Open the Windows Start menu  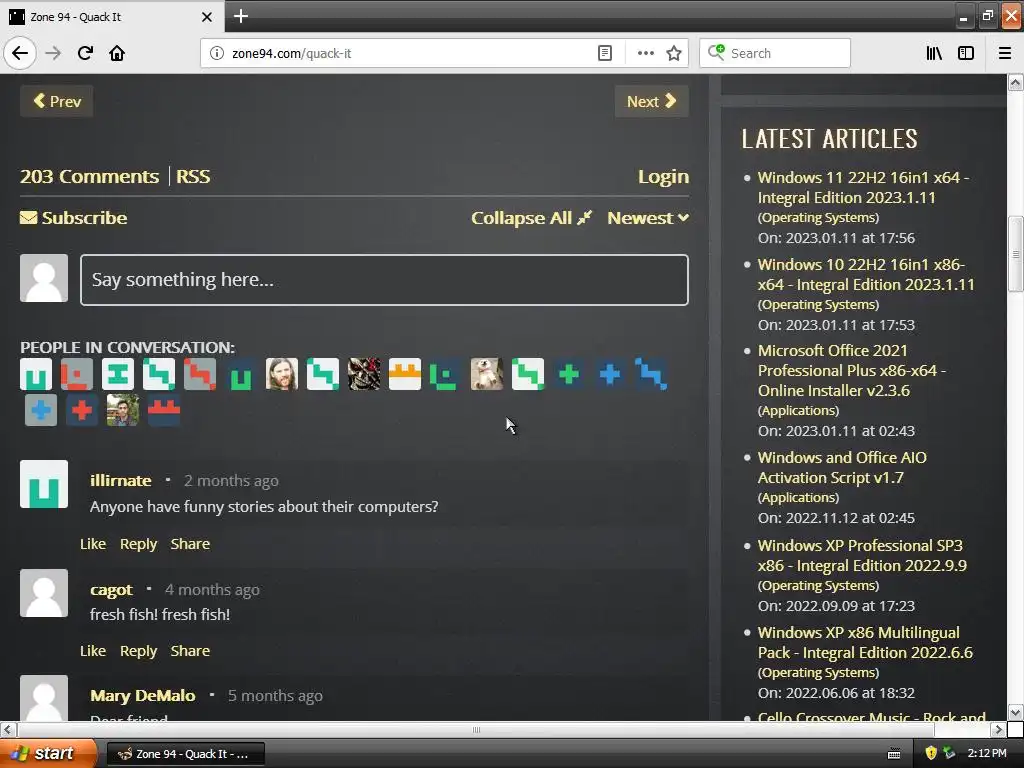click(48, 753)
